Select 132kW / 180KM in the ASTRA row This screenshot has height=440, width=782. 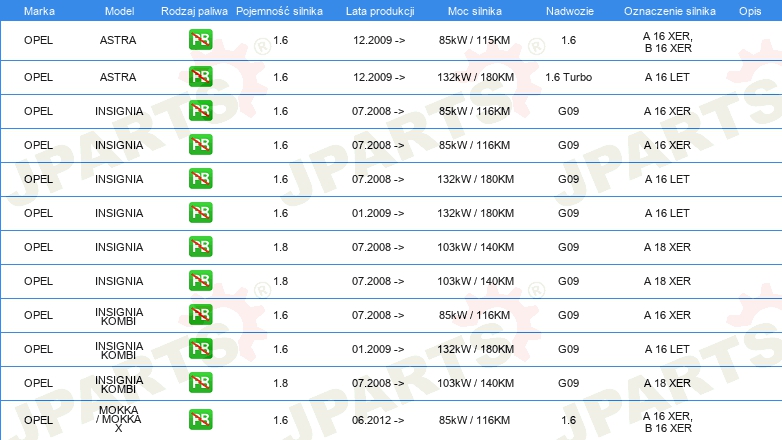tap(475, 77)
